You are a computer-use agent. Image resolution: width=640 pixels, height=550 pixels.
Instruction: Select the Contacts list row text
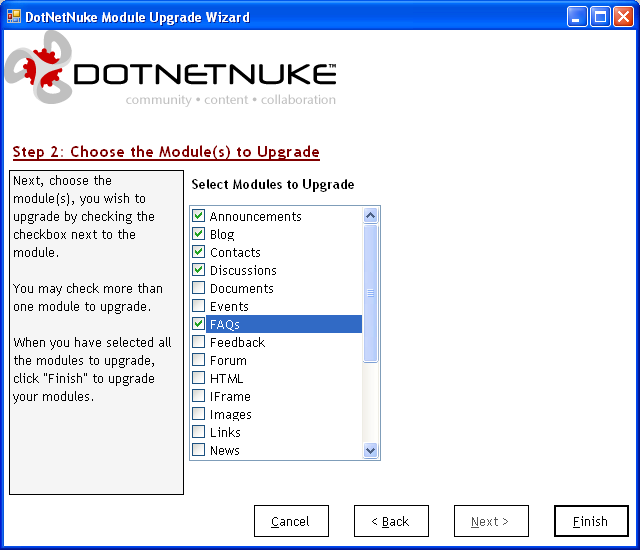235,252
